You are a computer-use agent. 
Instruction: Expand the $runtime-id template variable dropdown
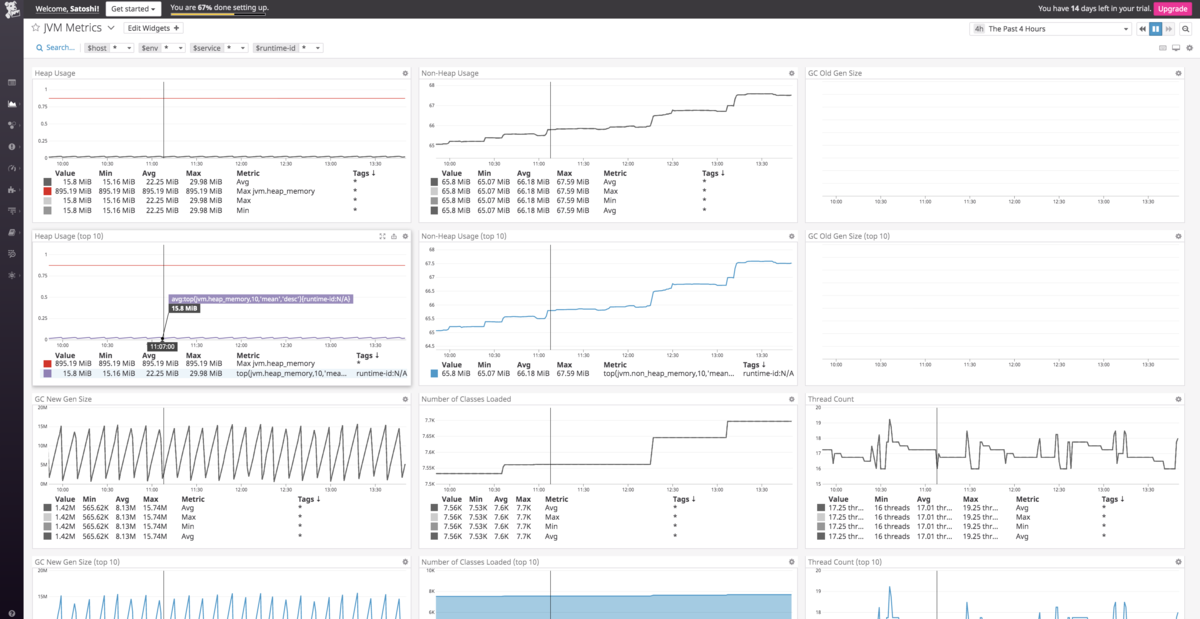click(x=310, y=47)
